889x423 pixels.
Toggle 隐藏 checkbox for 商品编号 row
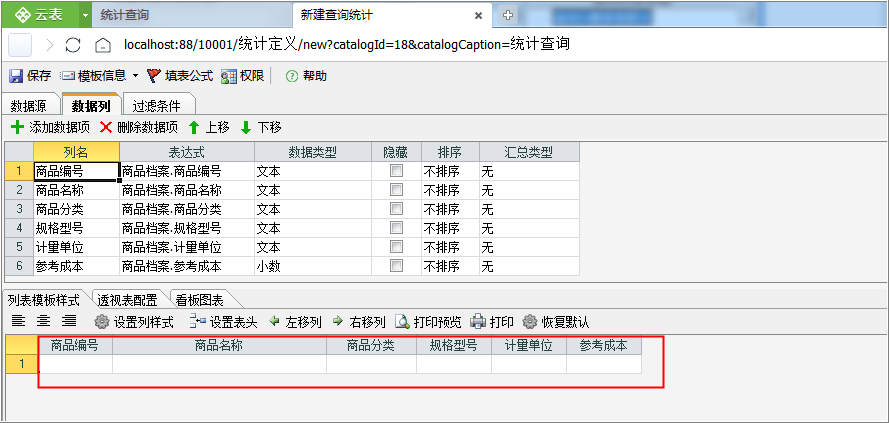tap(396, 171)
